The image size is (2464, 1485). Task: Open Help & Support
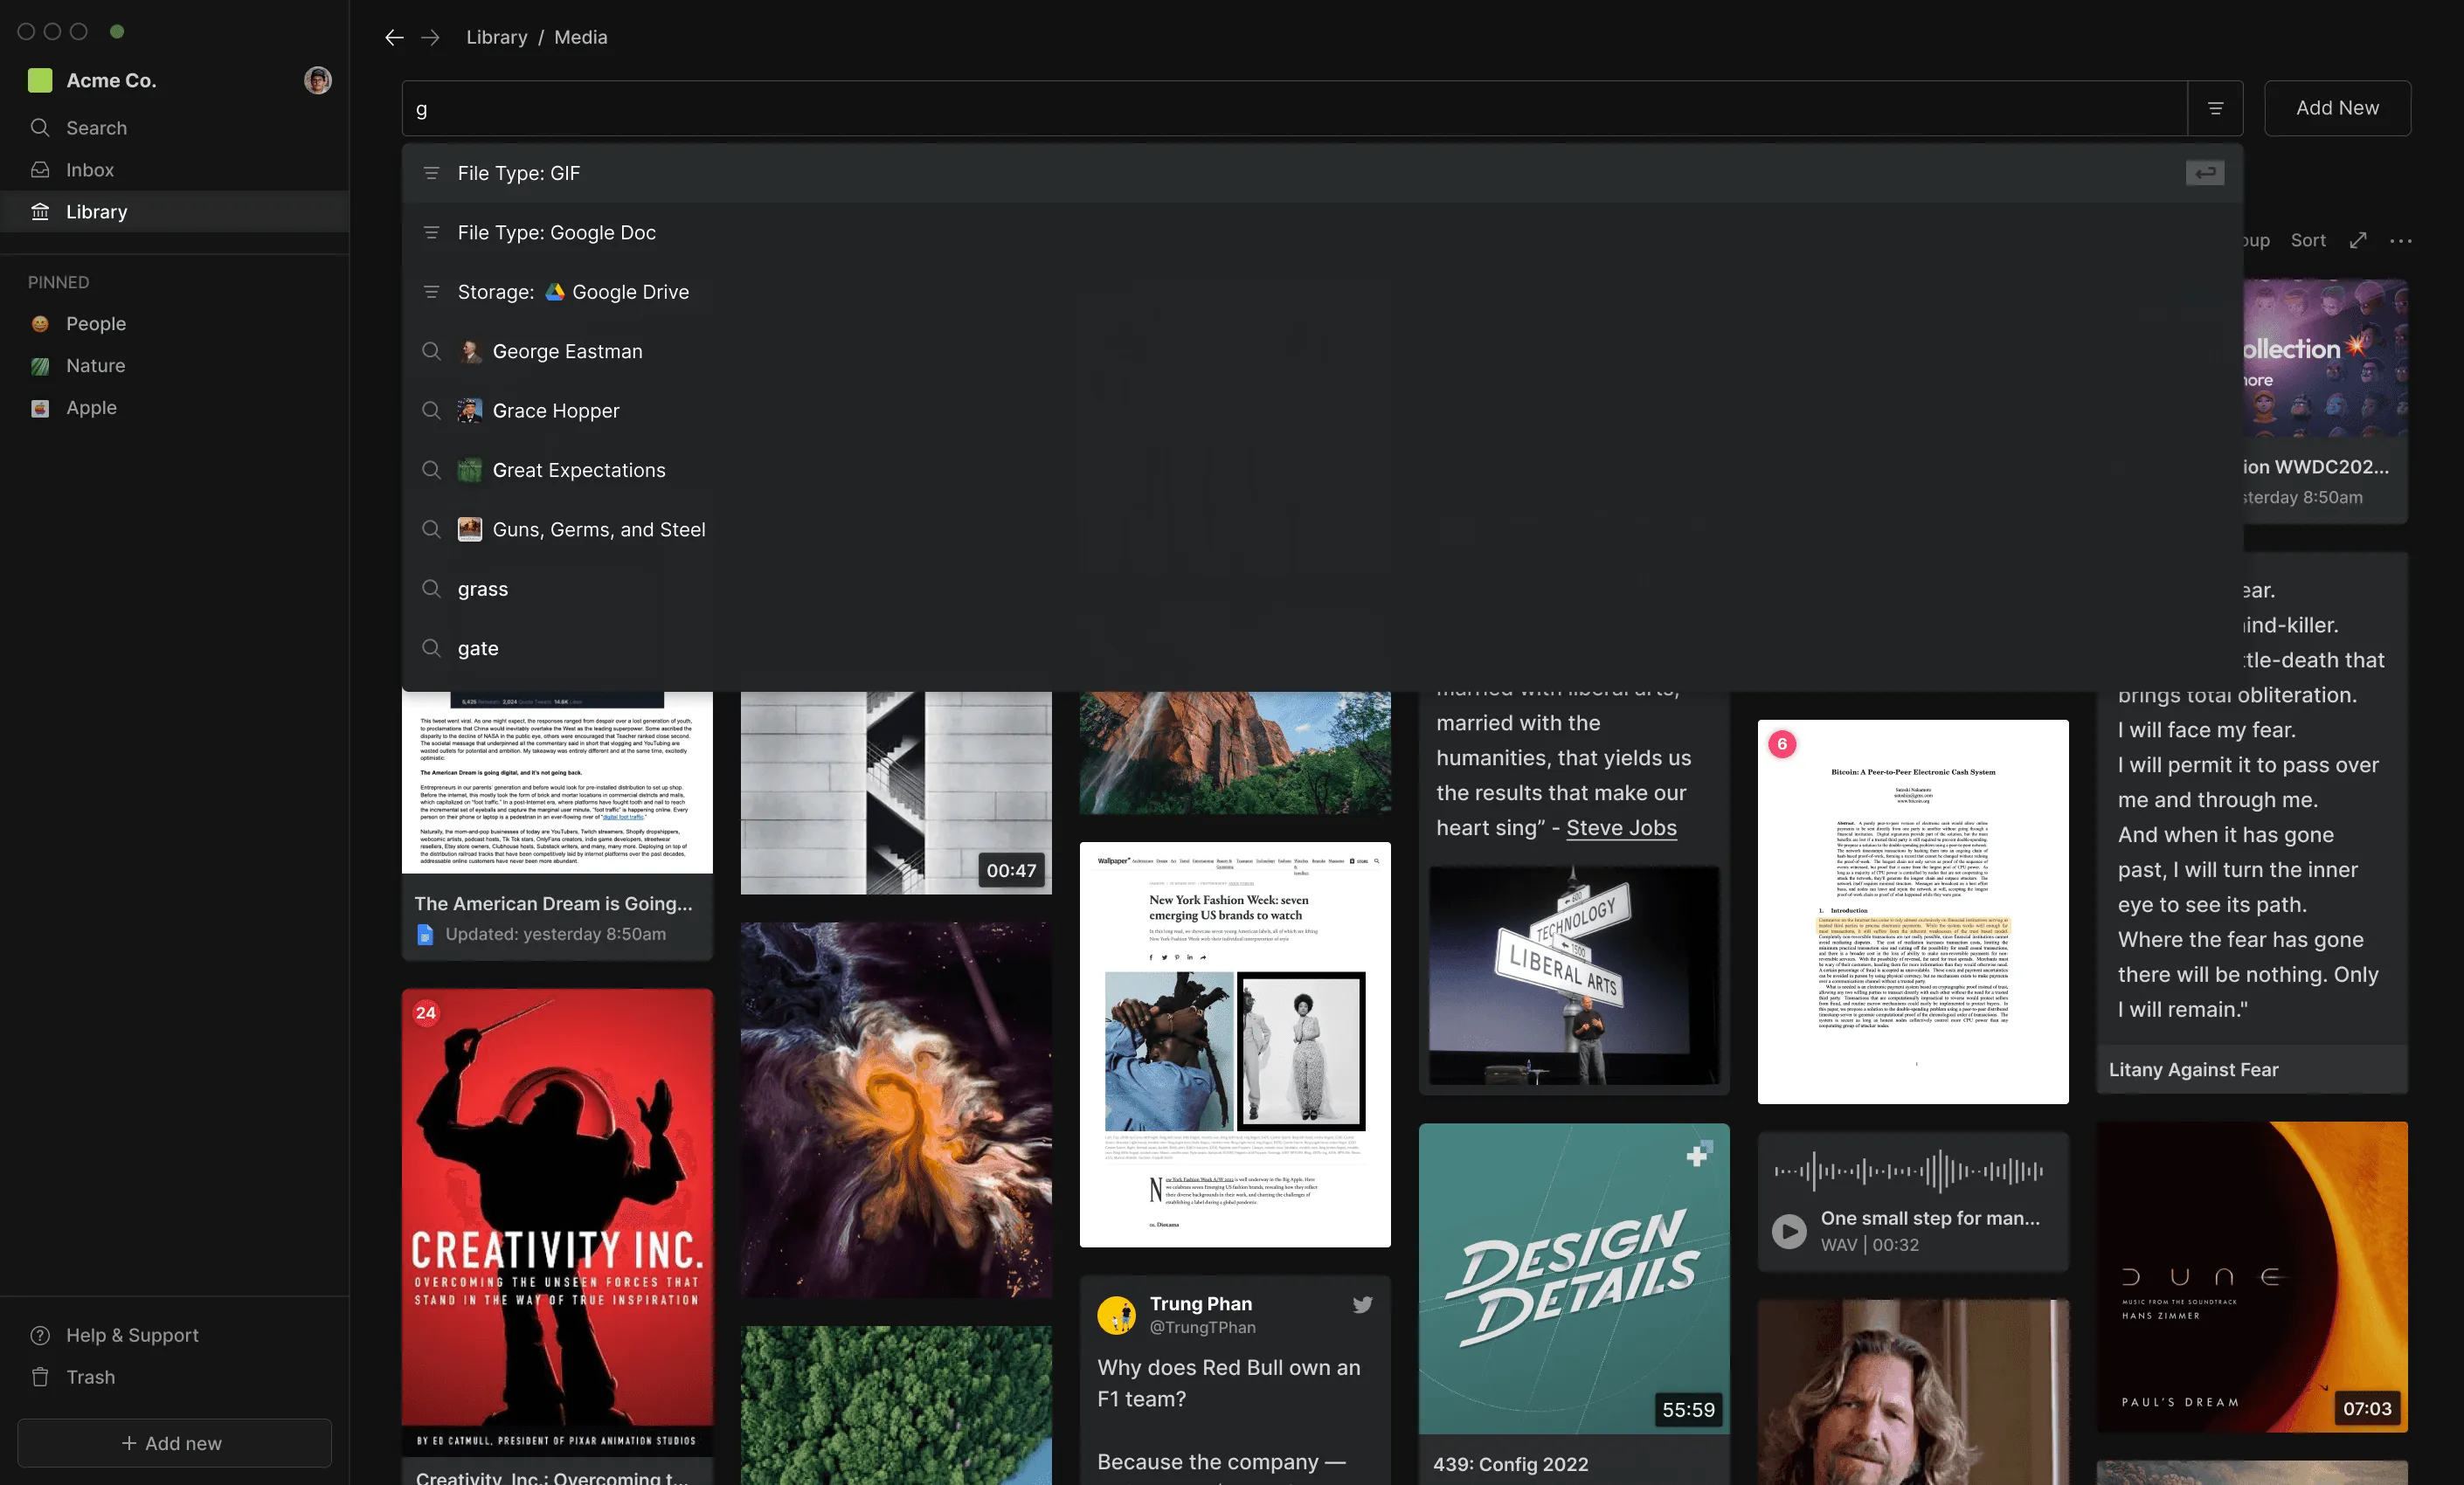[x=175, y=1335]
